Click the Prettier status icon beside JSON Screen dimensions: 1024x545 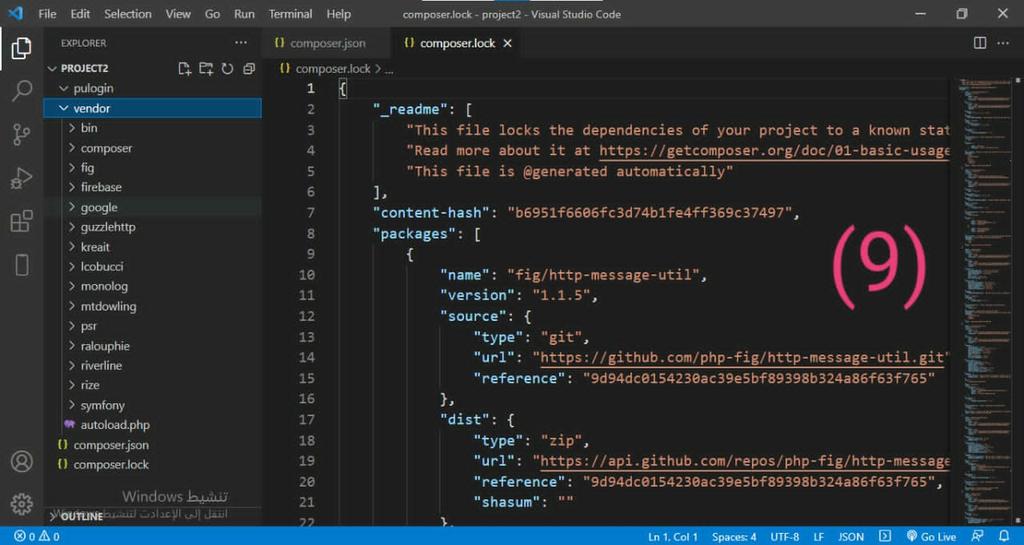coord(885,537)
